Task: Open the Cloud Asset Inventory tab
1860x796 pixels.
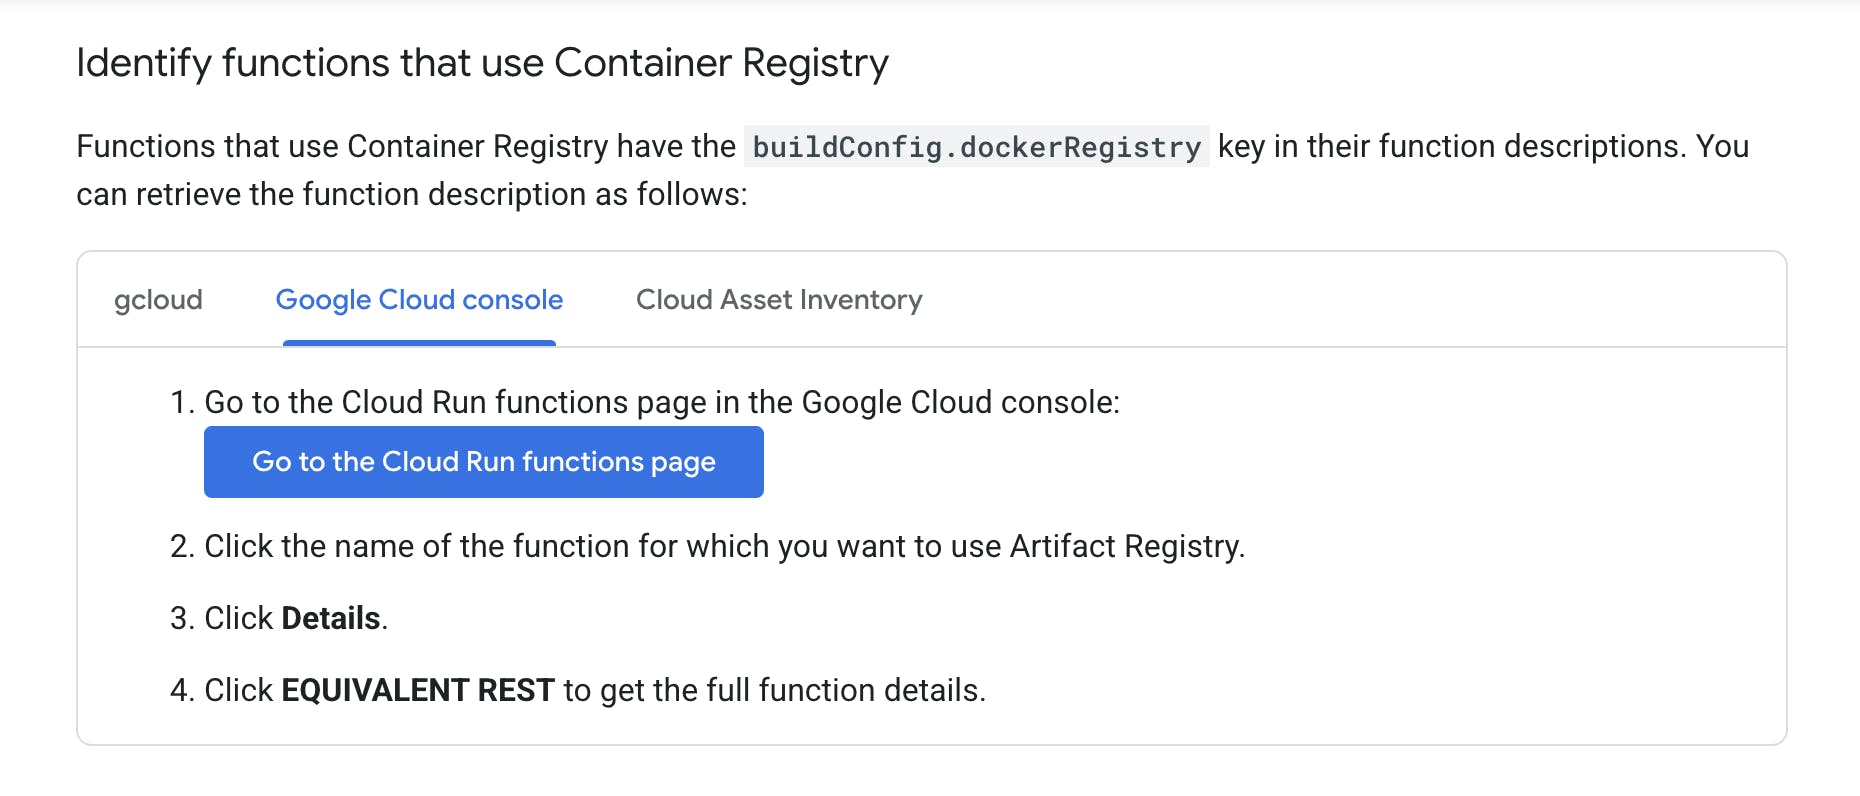Action: pos(779,300)
